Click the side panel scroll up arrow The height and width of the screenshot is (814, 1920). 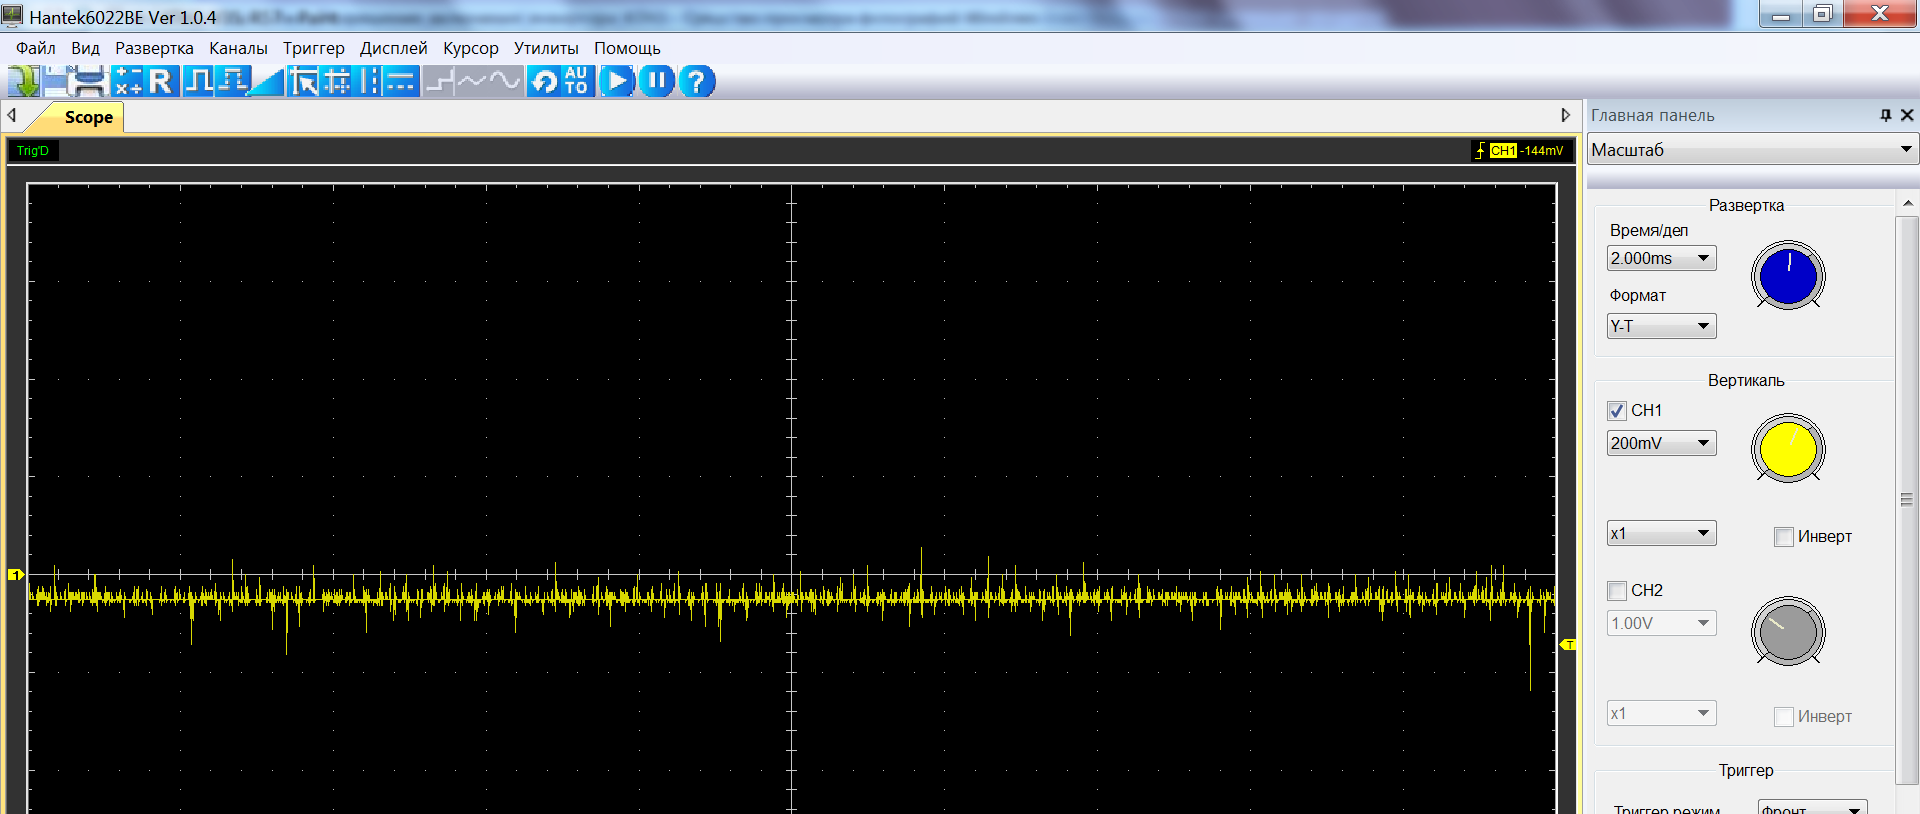pos(1907,203)
